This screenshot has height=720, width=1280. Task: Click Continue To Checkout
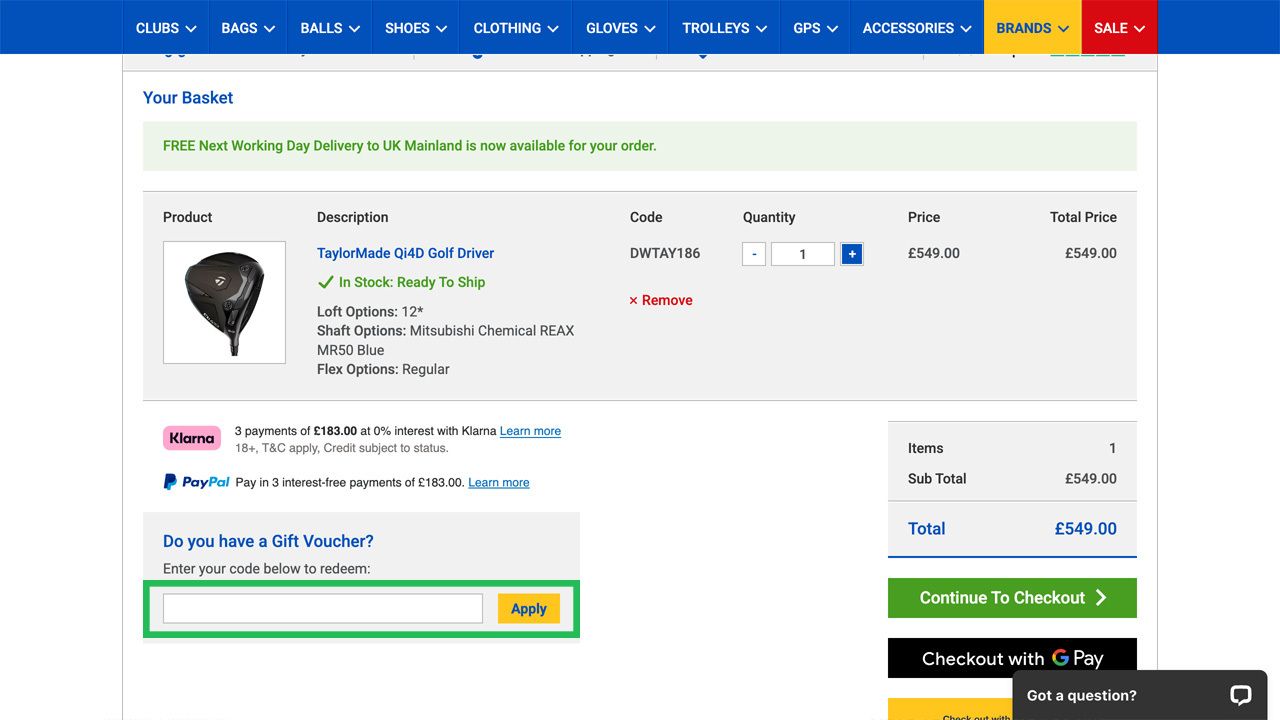[1012, 597]
